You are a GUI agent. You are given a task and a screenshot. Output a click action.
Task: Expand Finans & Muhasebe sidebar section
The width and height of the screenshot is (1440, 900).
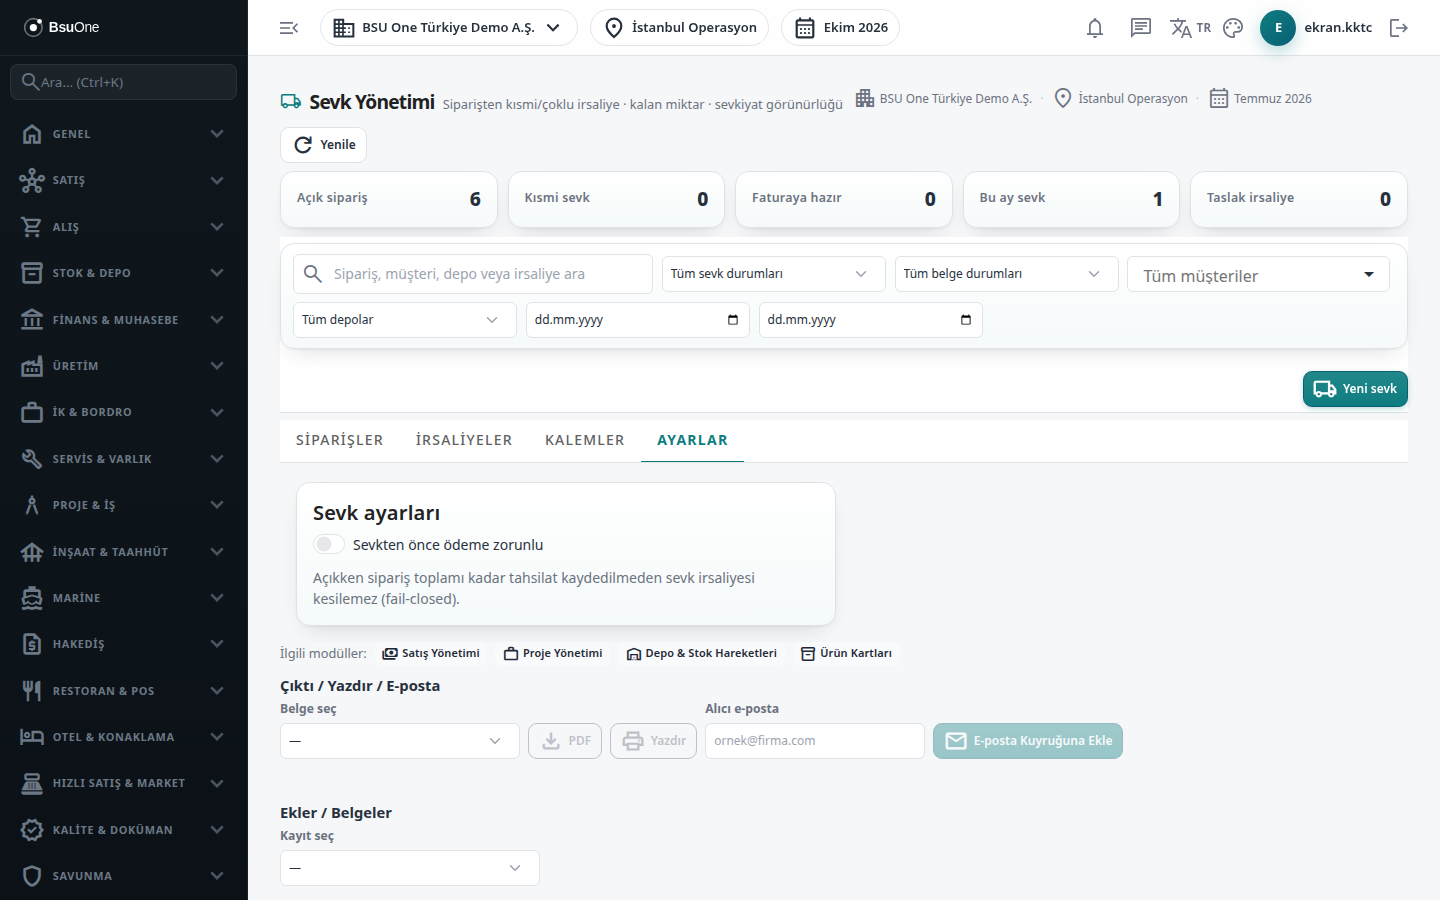(x=124, y=320)
